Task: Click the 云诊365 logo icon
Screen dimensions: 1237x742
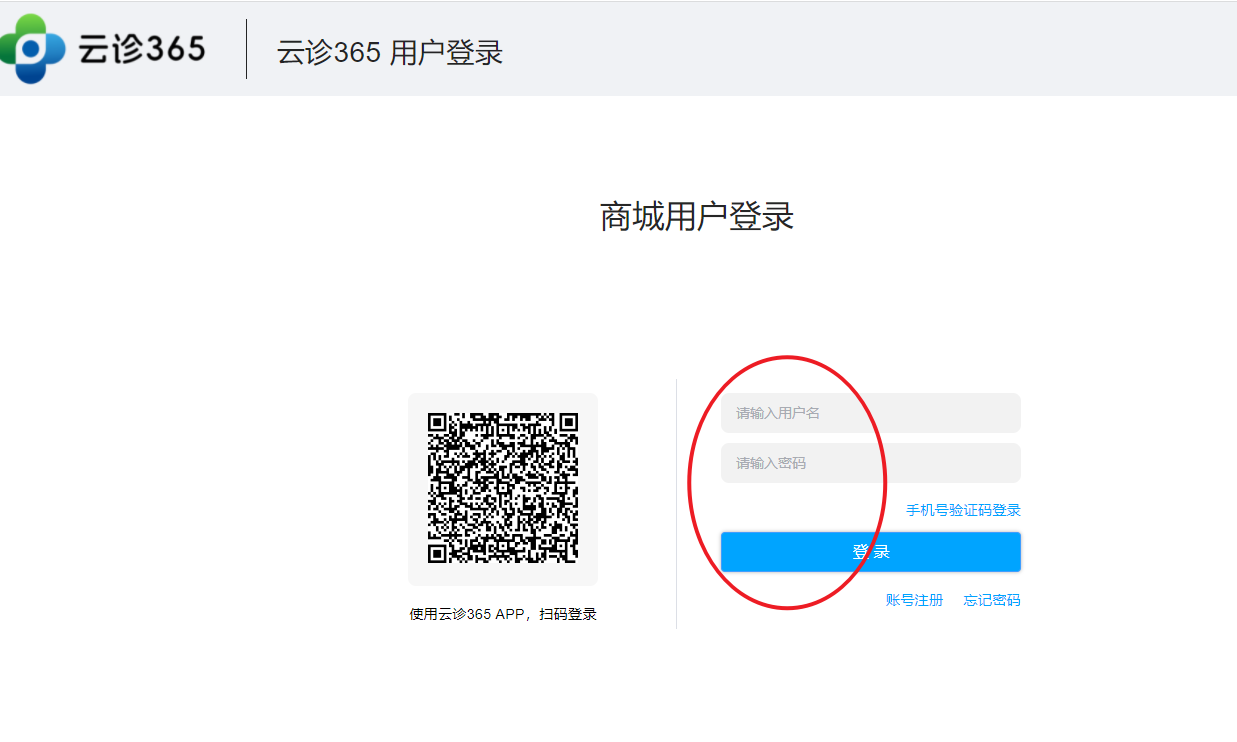Action: click(30, 48)
